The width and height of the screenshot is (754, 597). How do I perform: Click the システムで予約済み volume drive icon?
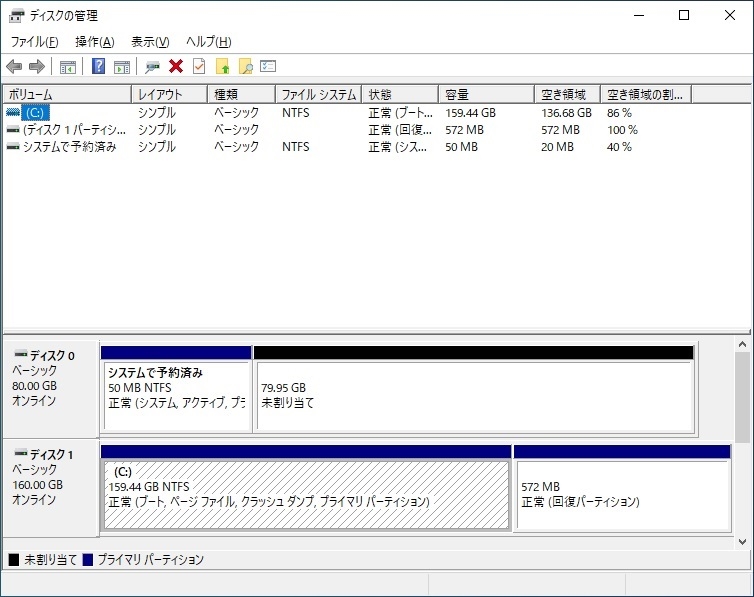pyautogui.click(x=13, y=146)
